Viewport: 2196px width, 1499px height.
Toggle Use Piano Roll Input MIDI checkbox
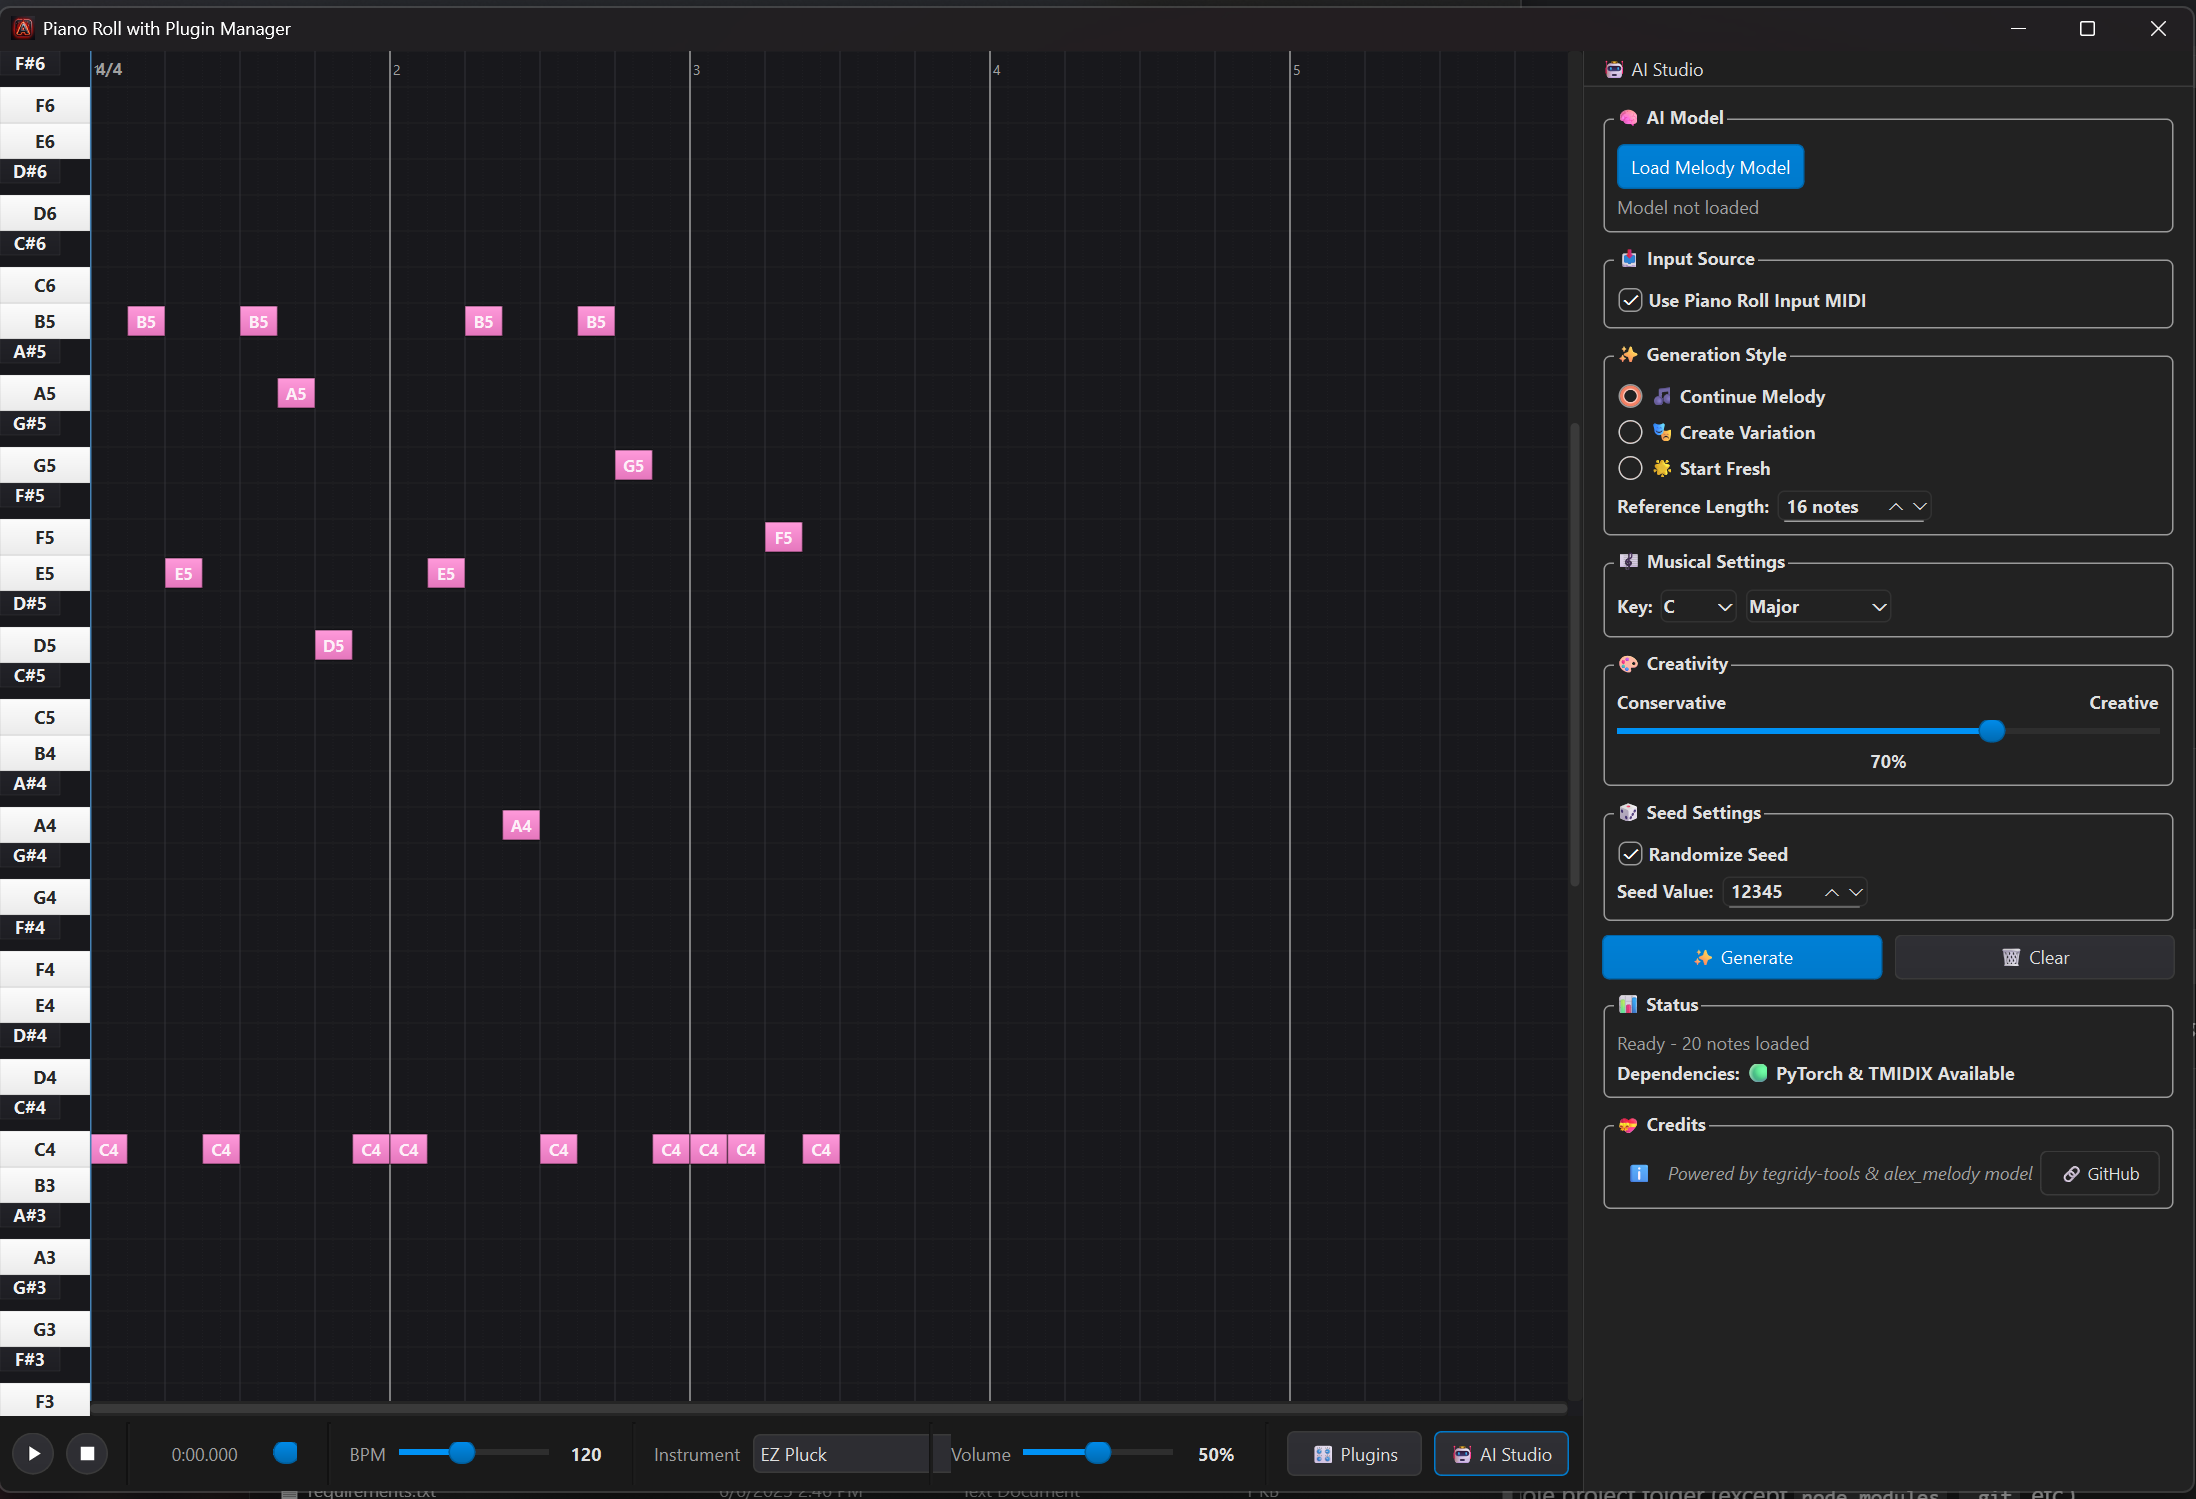pos(1630,300)
